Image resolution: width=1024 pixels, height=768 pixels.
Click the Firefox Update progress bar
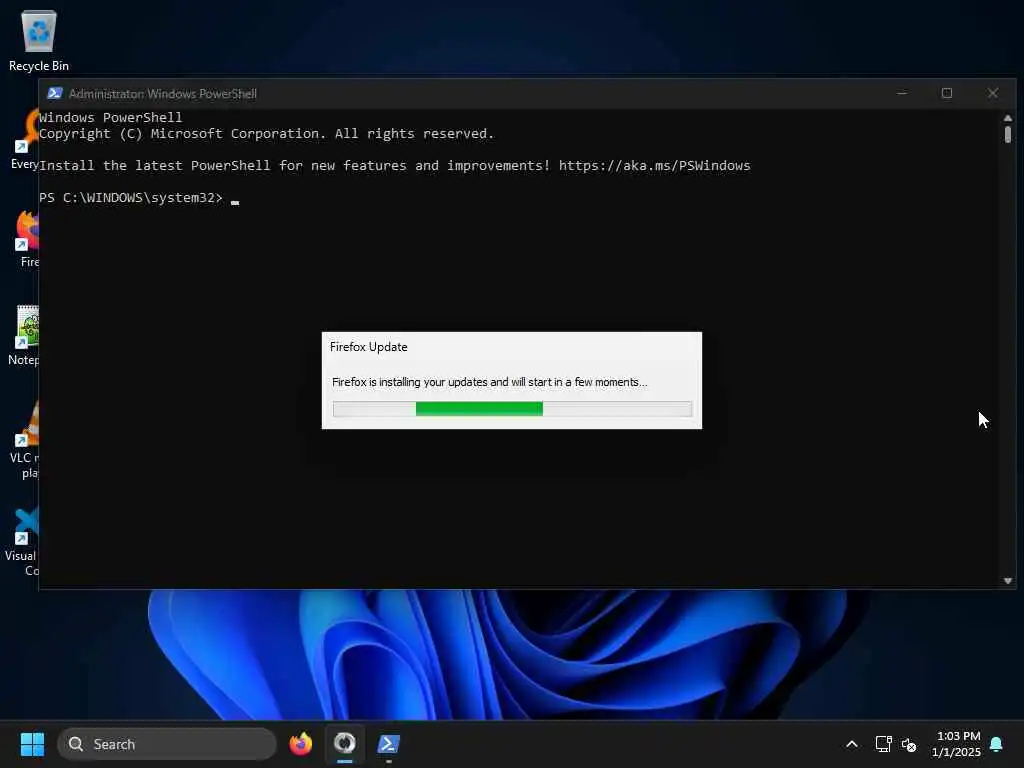pos(512,409)
